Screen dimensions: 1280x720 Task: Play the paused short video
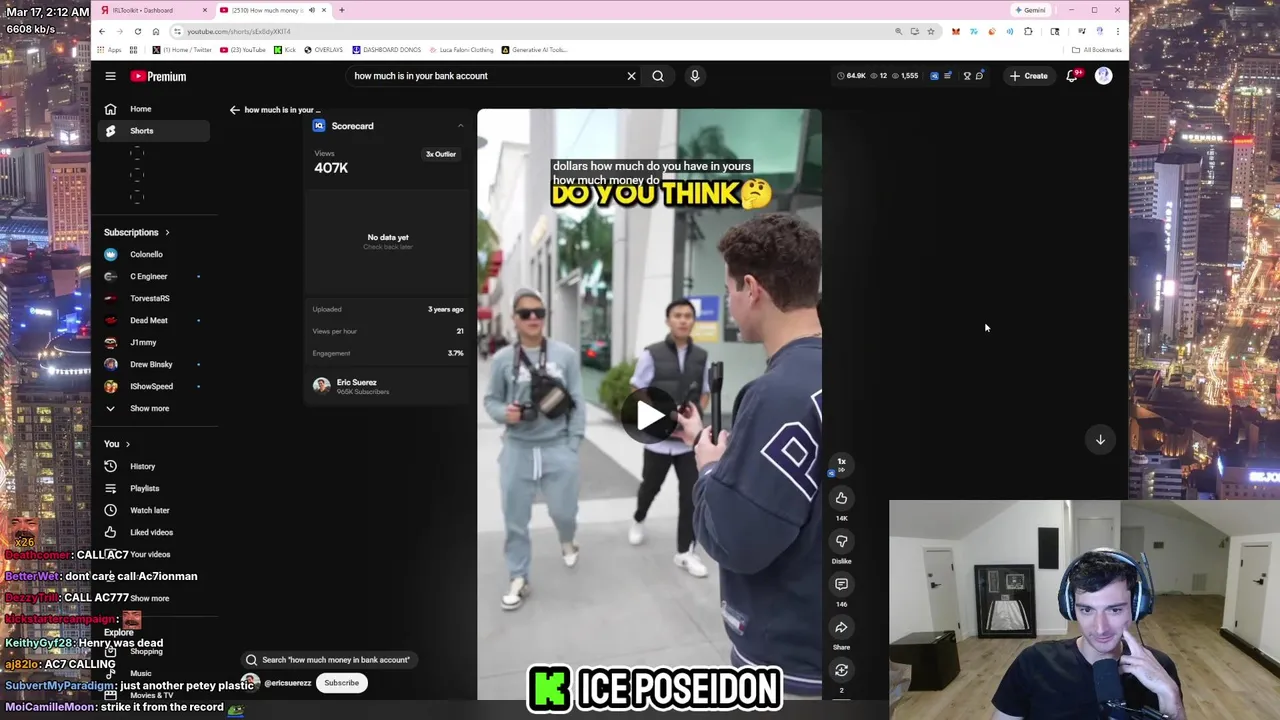(x=649, y=416)
